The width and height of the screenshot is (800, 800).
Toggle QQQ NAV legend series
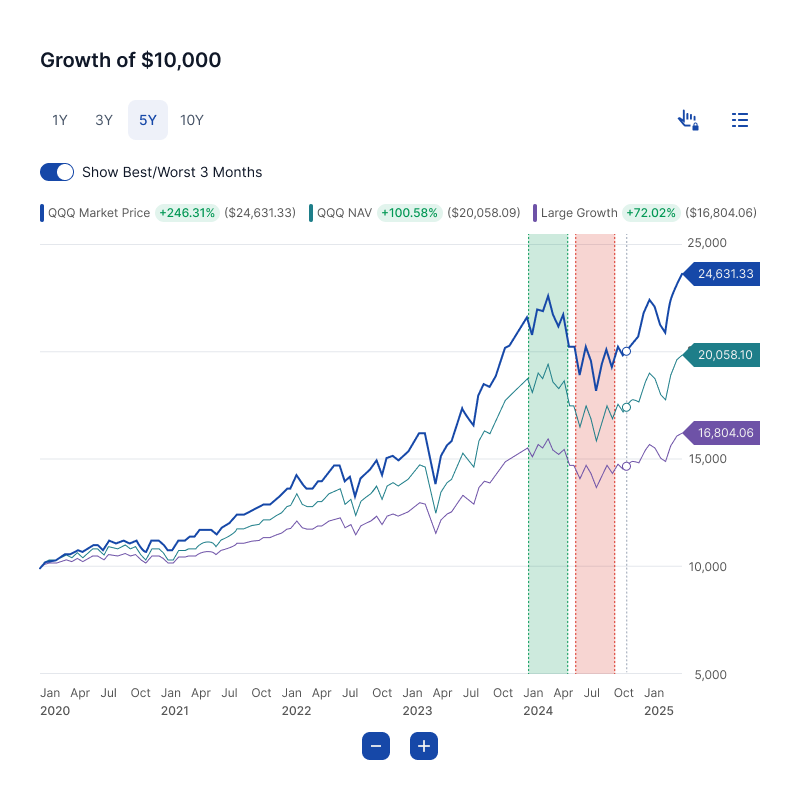(345, 213)
